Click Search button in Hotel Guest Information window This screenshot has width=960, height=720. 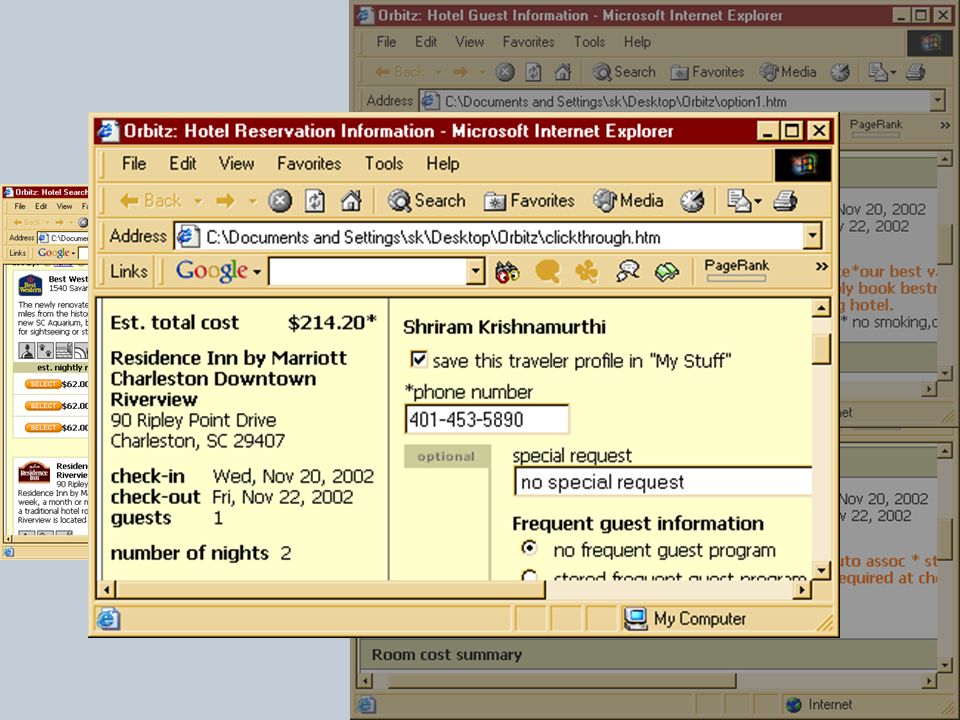coord(624,72)
